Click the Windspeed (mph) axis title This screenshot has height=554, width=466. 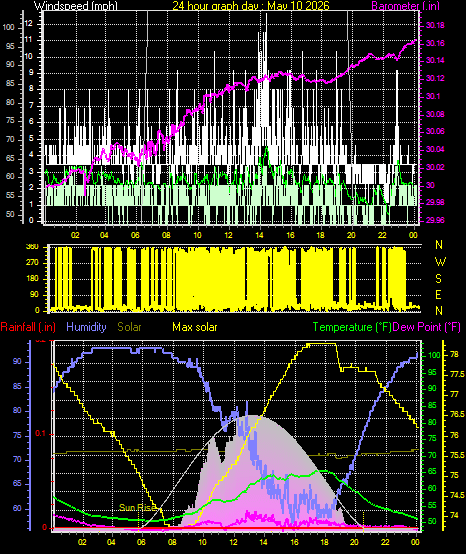[75, 5]
